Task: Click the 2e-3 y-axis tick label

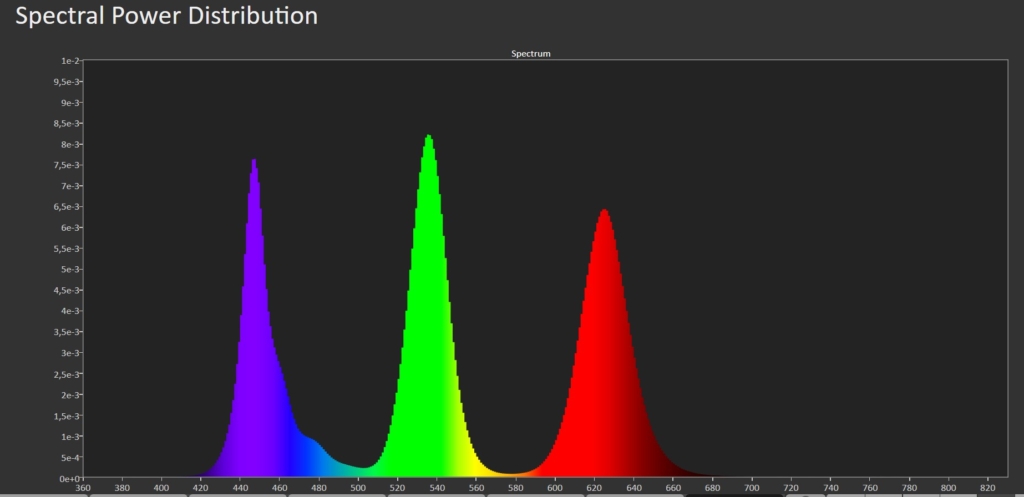Action: [70, 394]
